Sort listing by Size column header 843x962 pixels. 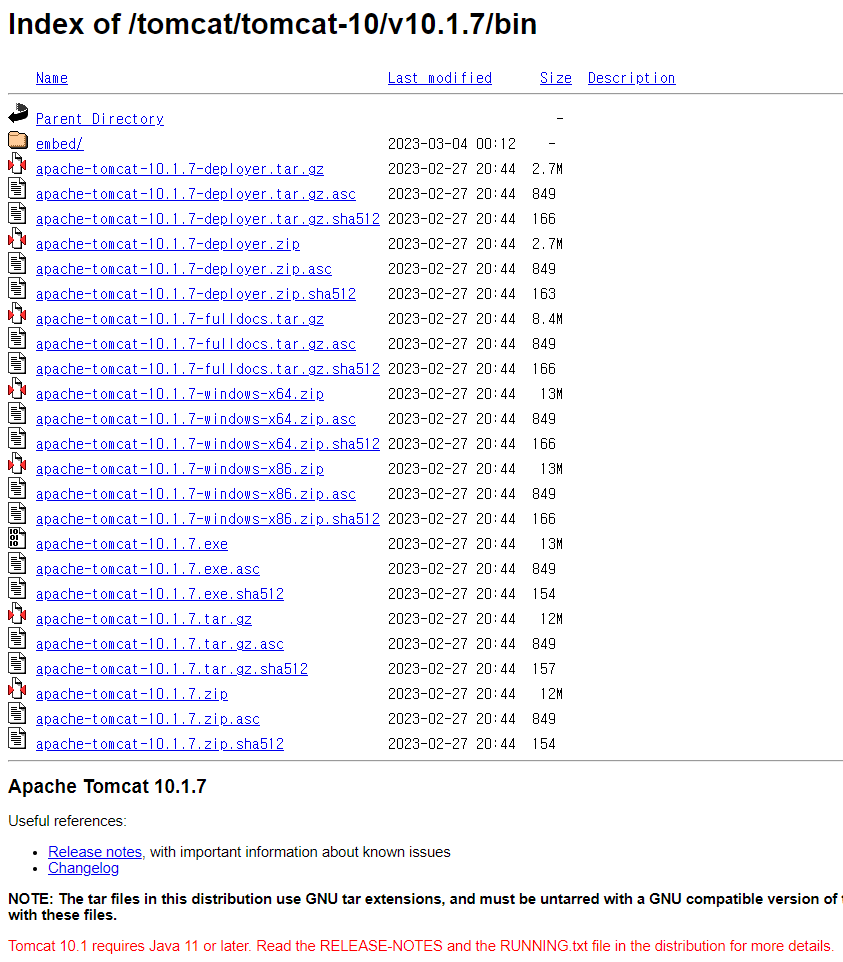click(x=556, y=79)
